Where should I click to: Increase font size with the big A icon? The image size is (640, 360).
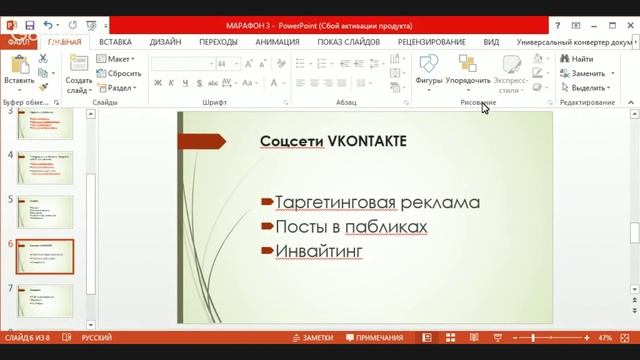tap(248, 64)
